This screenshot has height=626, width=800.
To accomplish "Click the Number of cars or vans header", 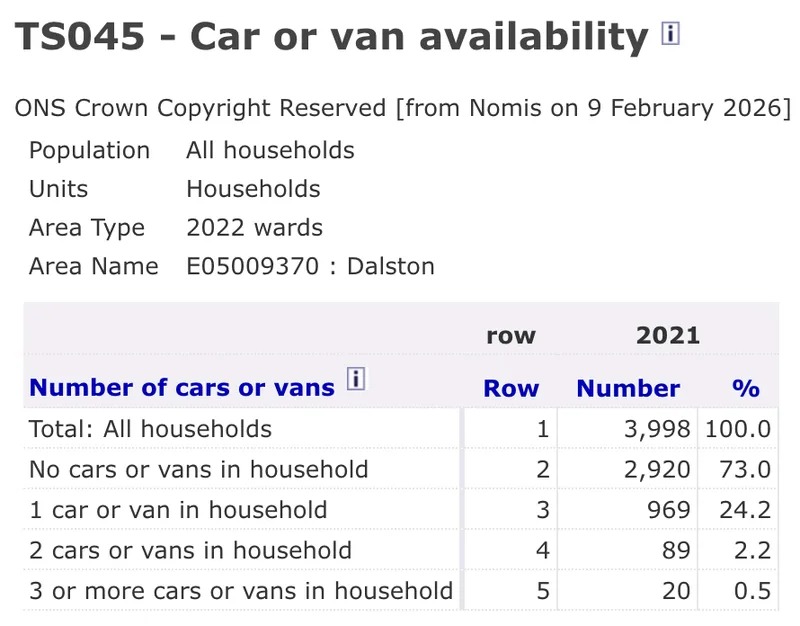I will point(182,388).
